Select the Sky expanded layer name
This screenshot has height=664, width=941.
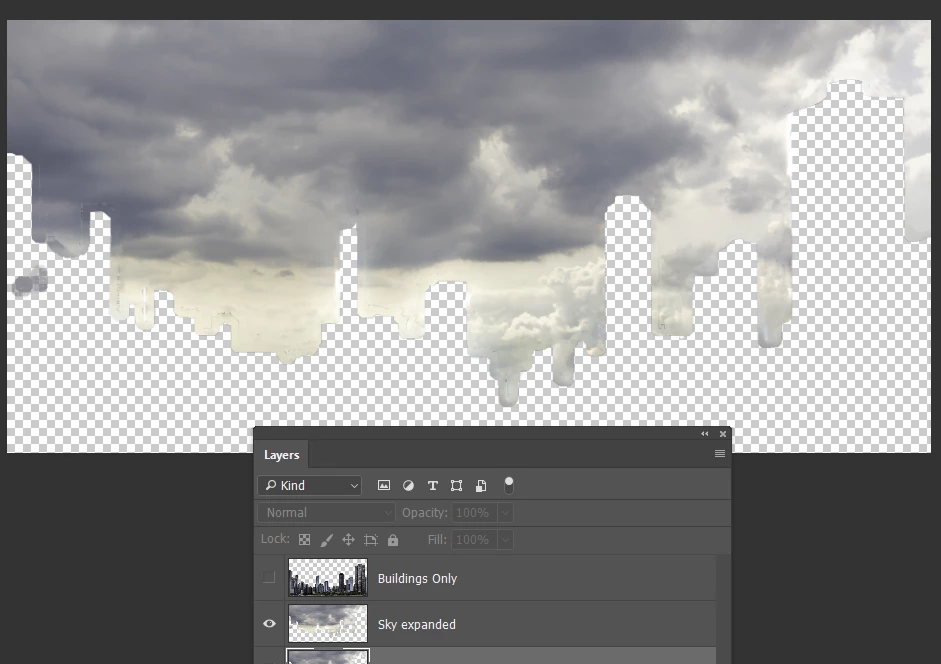point(416,624)
